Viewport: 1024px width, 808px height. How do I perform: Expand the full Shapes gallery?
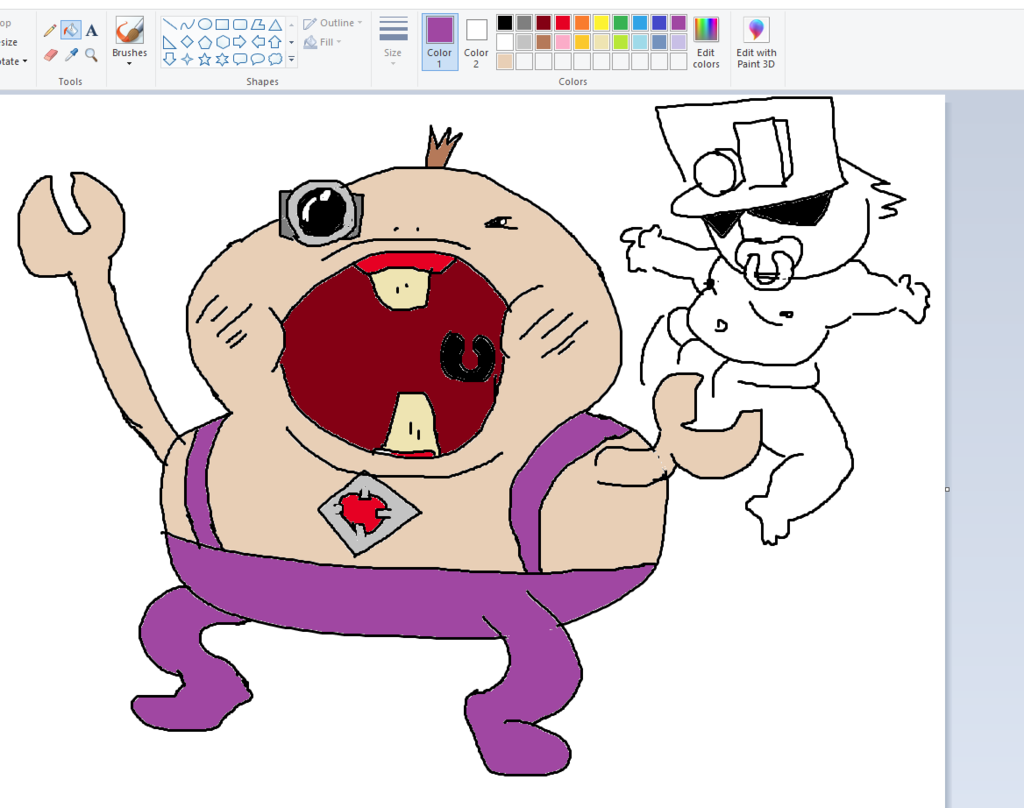(x=291, y=59)
